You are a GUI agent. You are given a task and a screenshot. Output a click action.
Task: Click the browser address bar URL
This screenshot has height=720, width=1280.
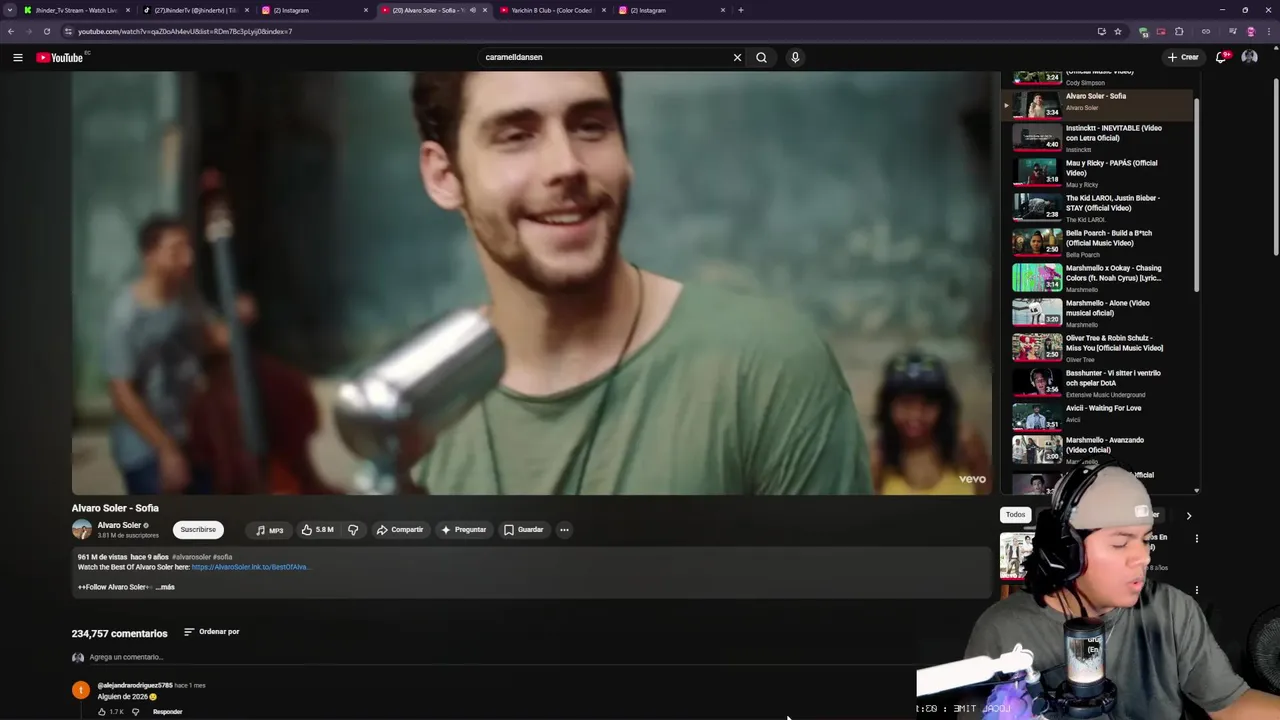(x=185, y=31)
